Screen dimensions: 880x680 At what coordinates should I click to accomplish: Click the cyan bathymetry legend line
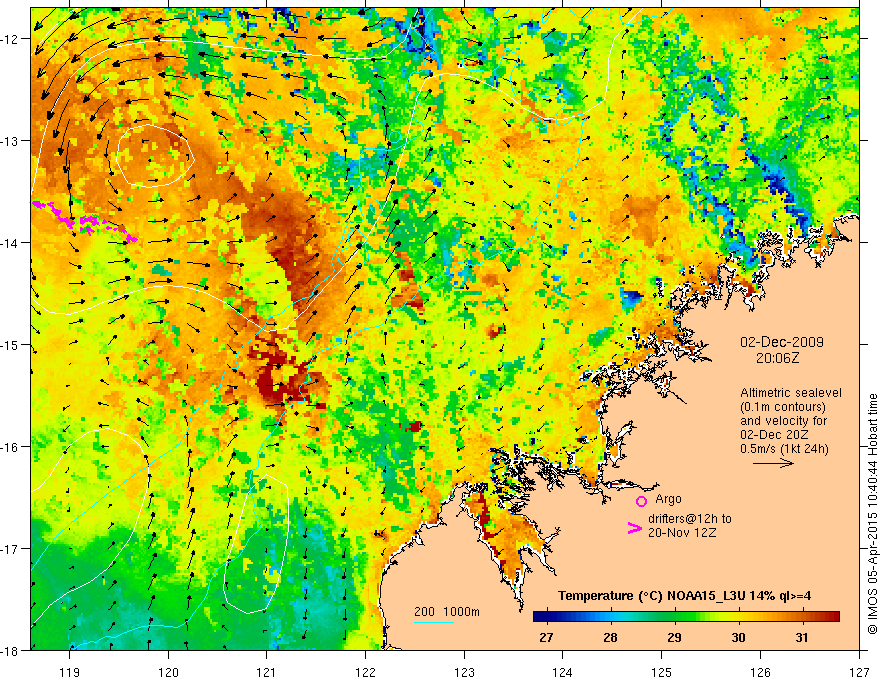click(434, 622)
